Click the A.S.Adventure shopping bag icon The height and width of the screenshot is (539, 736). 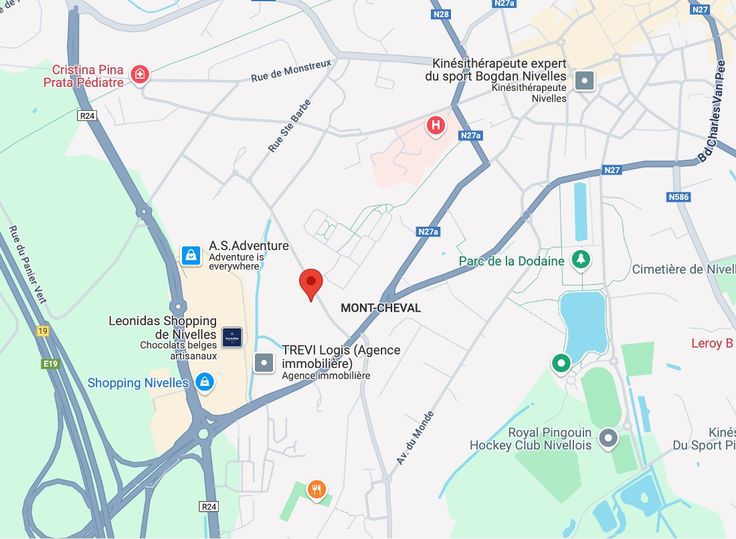[x=191, y=255]
